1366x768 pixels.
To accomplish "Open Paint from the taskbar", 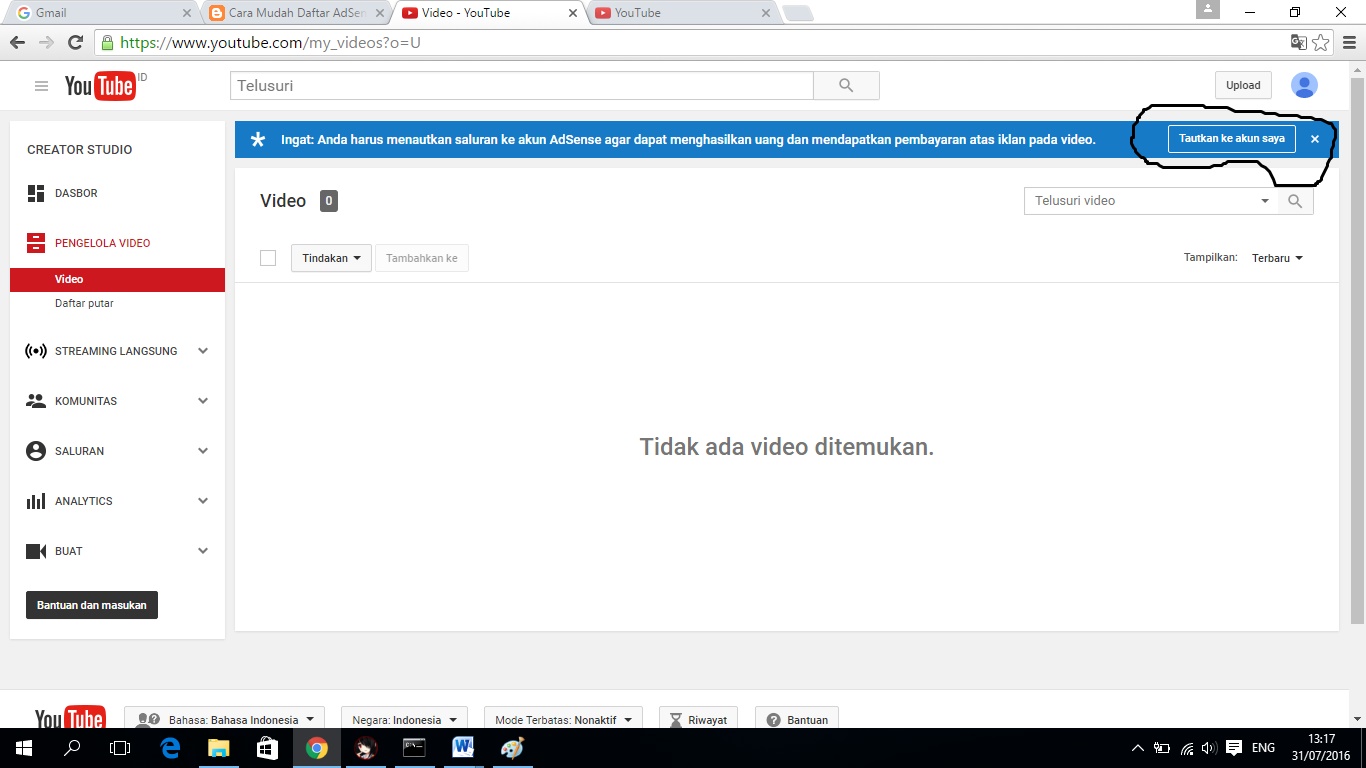I will click(x=512, y=748).
